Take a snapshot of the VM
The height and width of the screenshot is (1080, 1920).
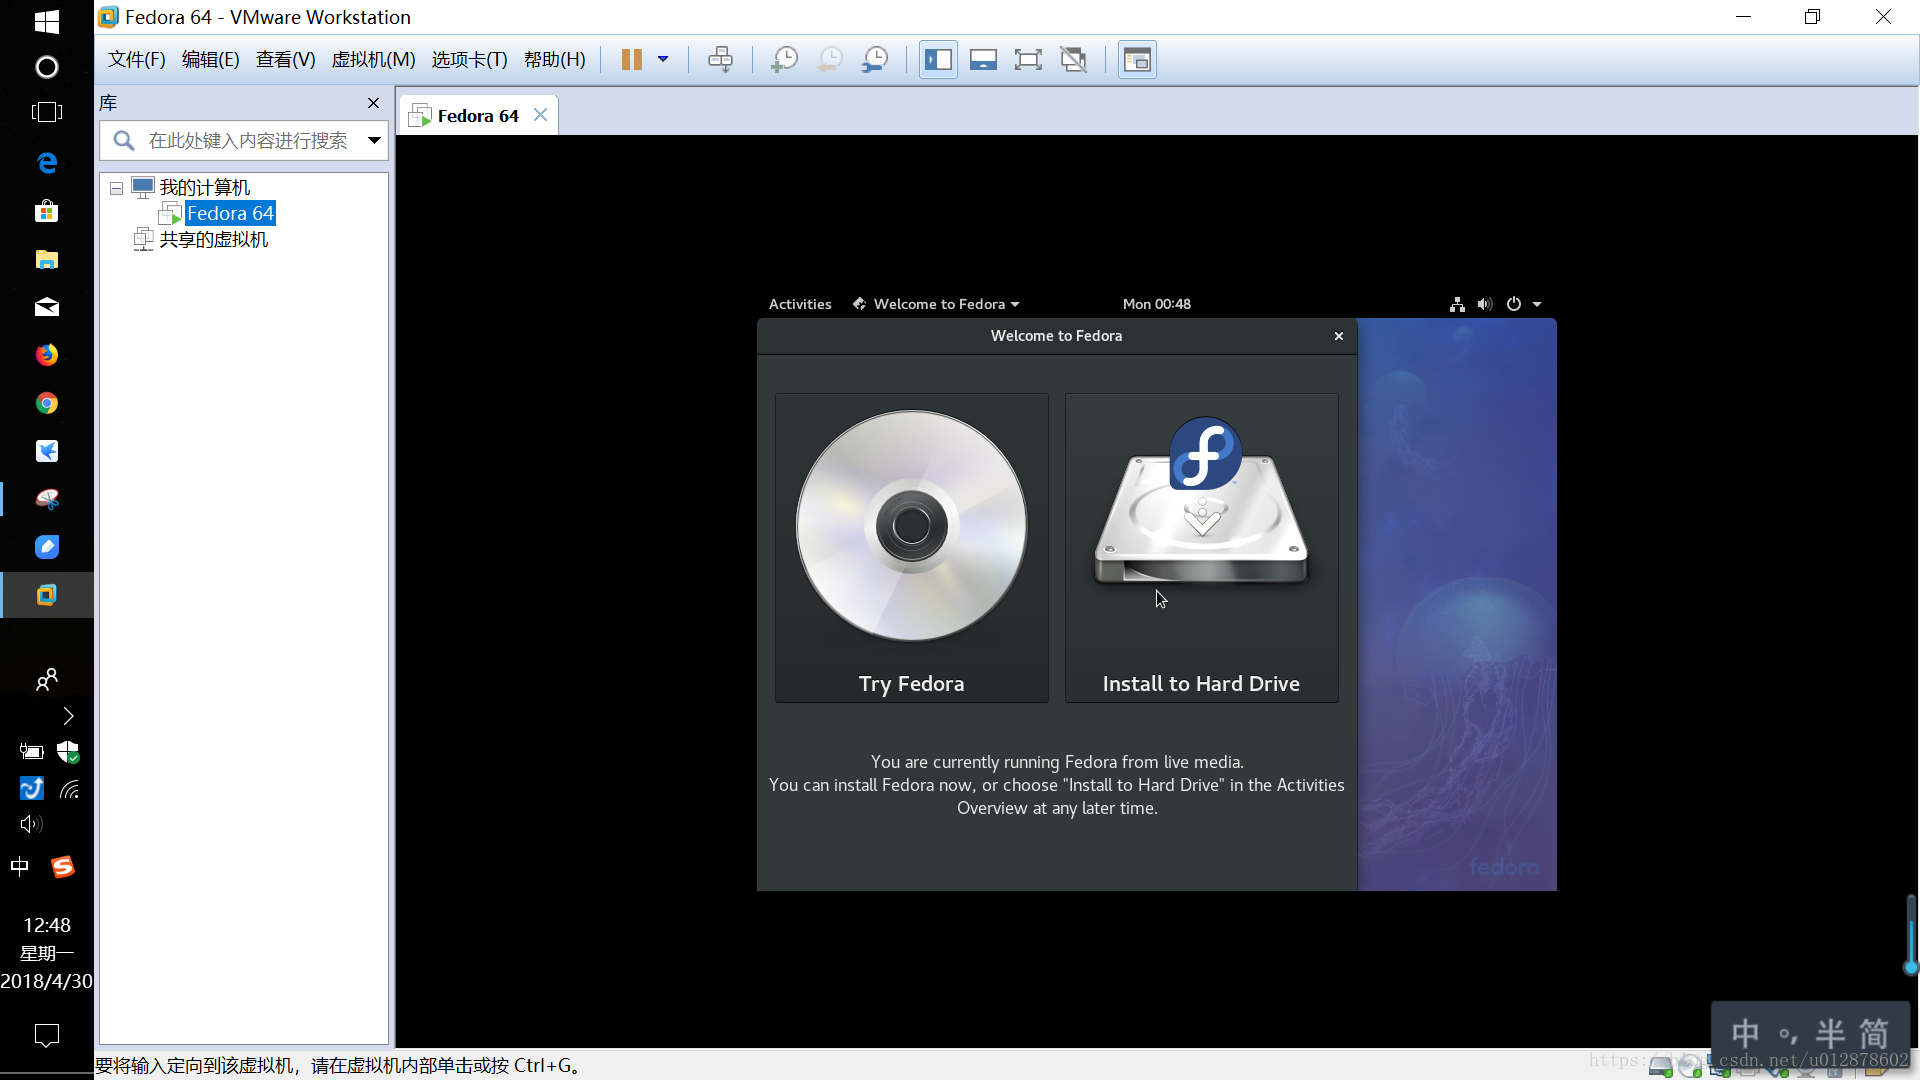[x=784, y=60]
